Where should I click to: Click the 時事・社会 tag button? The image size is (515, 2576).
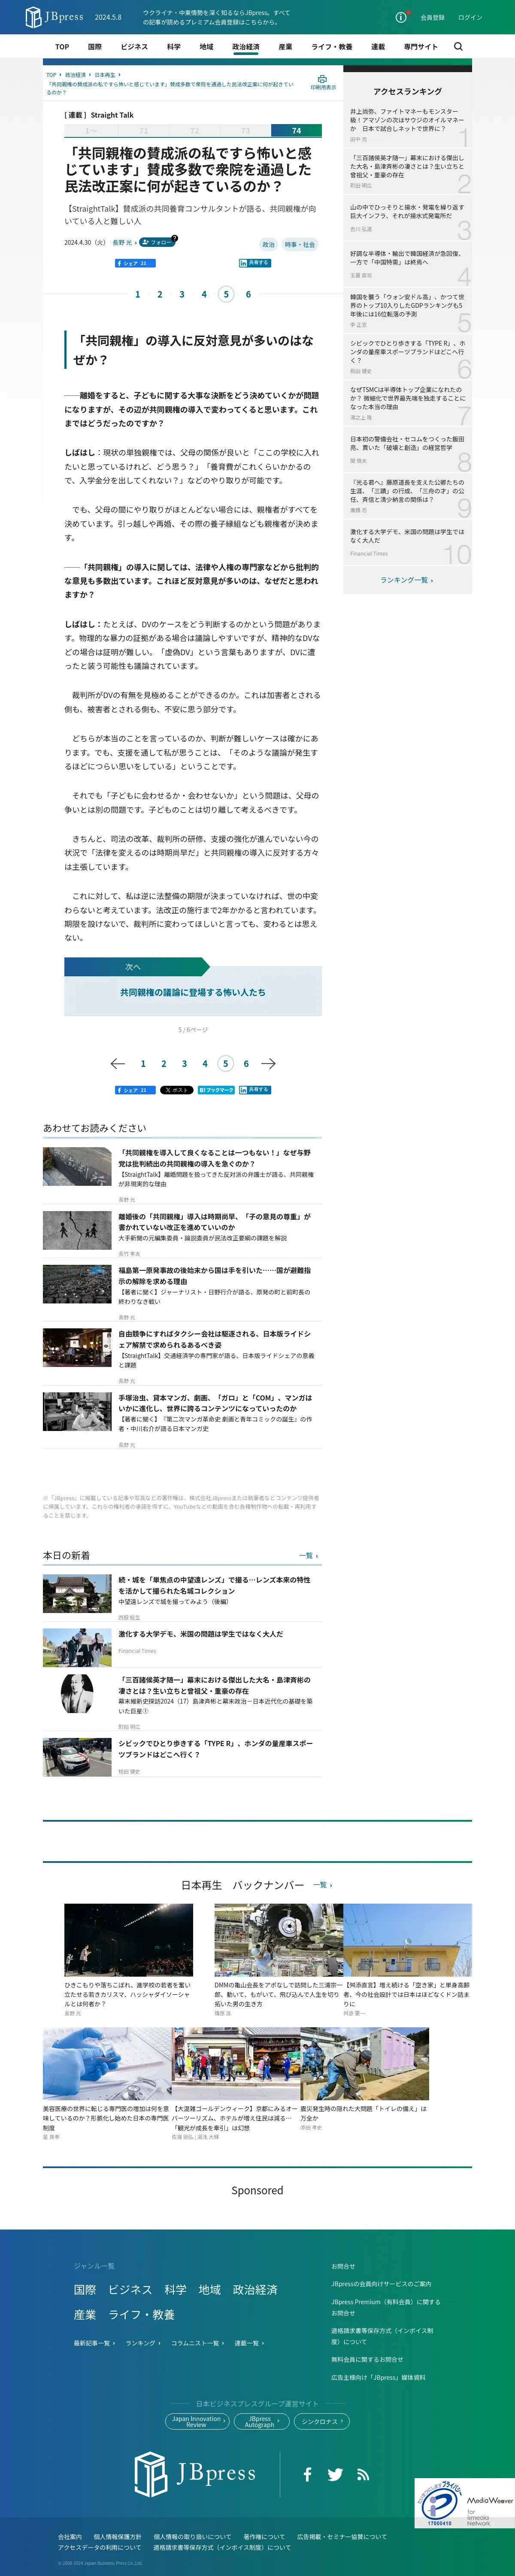coord(300,244)
